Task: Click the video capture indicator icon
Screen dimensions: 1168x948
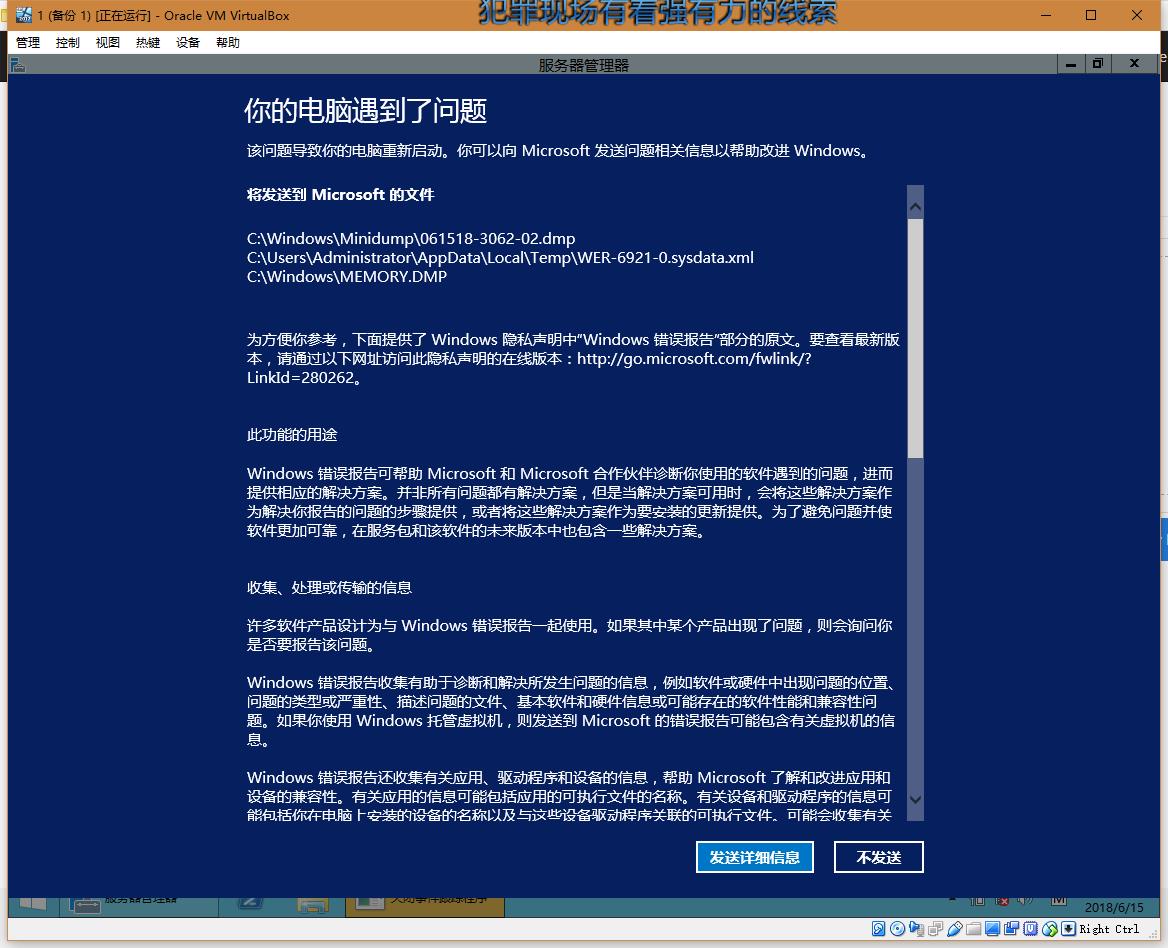Action: [x=1012, y=929]
